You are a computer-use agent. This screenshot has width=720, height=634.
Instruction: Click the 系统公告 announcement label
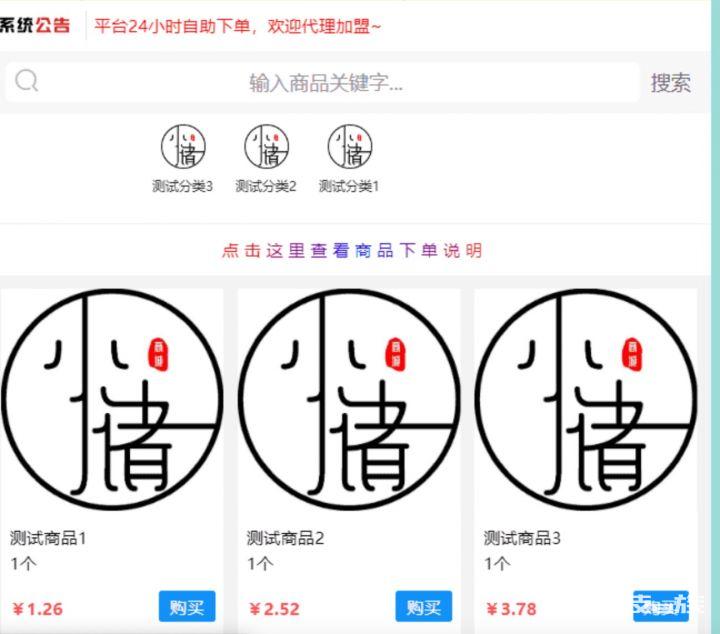[35, 25]
